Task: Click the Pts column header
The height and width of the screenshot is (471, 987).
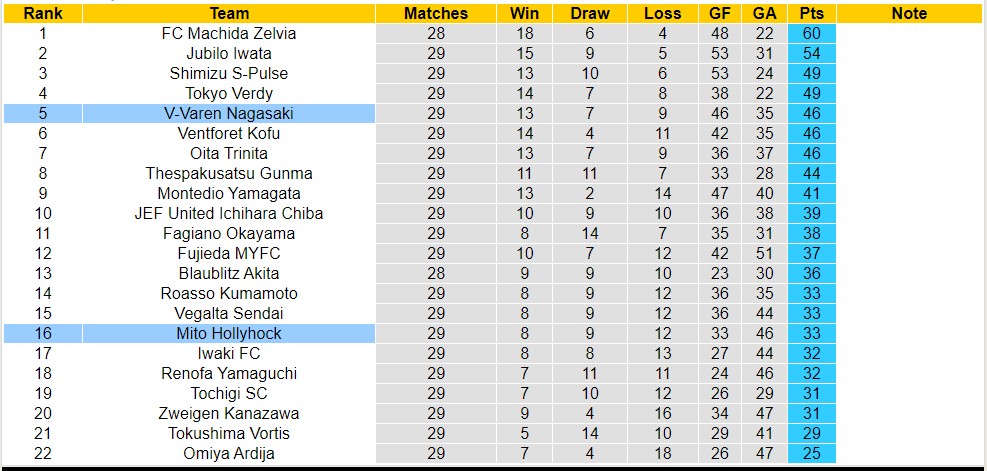Action: click(x=812, y=13)
